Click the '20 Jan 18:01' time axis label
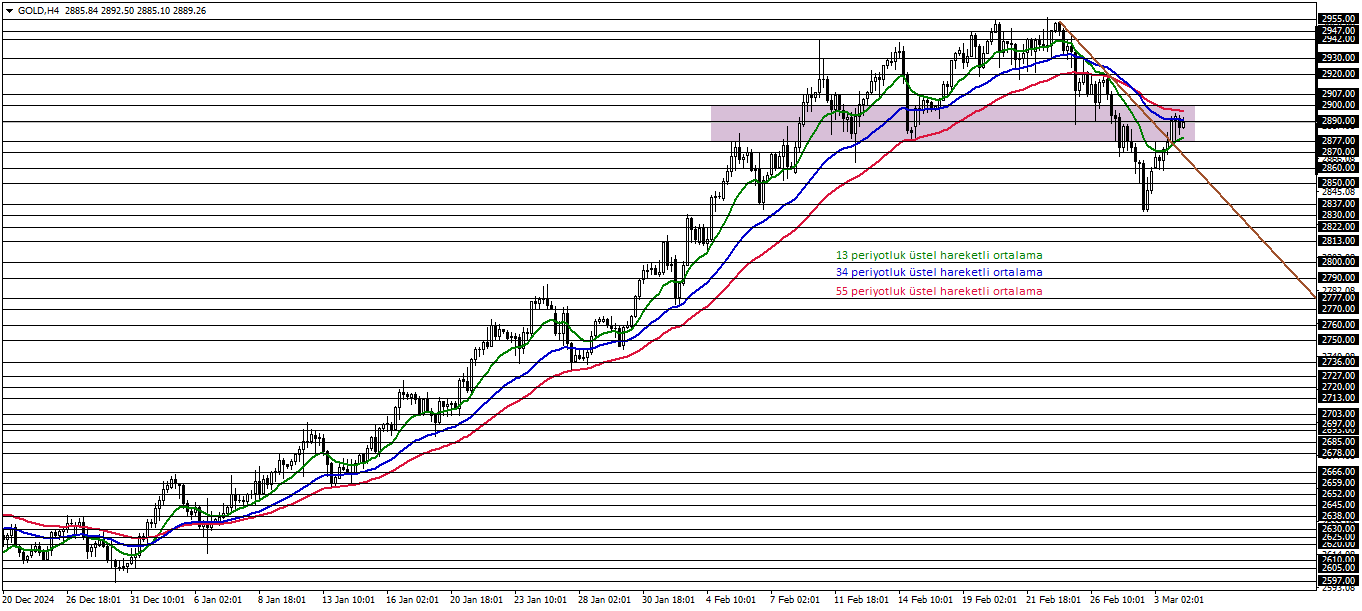Screen dimensions: 1362x611 [x=478, y=600]
